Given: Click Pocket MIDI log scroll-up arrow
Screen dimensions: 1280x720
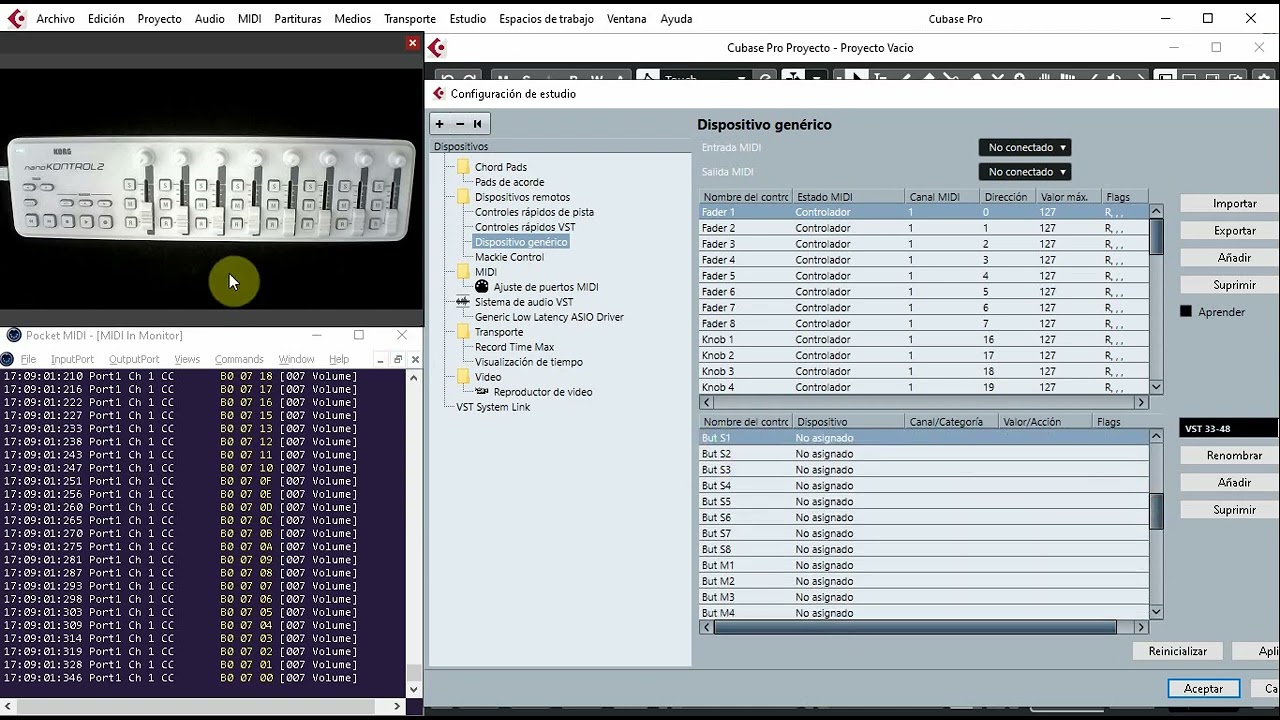Looking at the screenshot, I should (414, 378).
